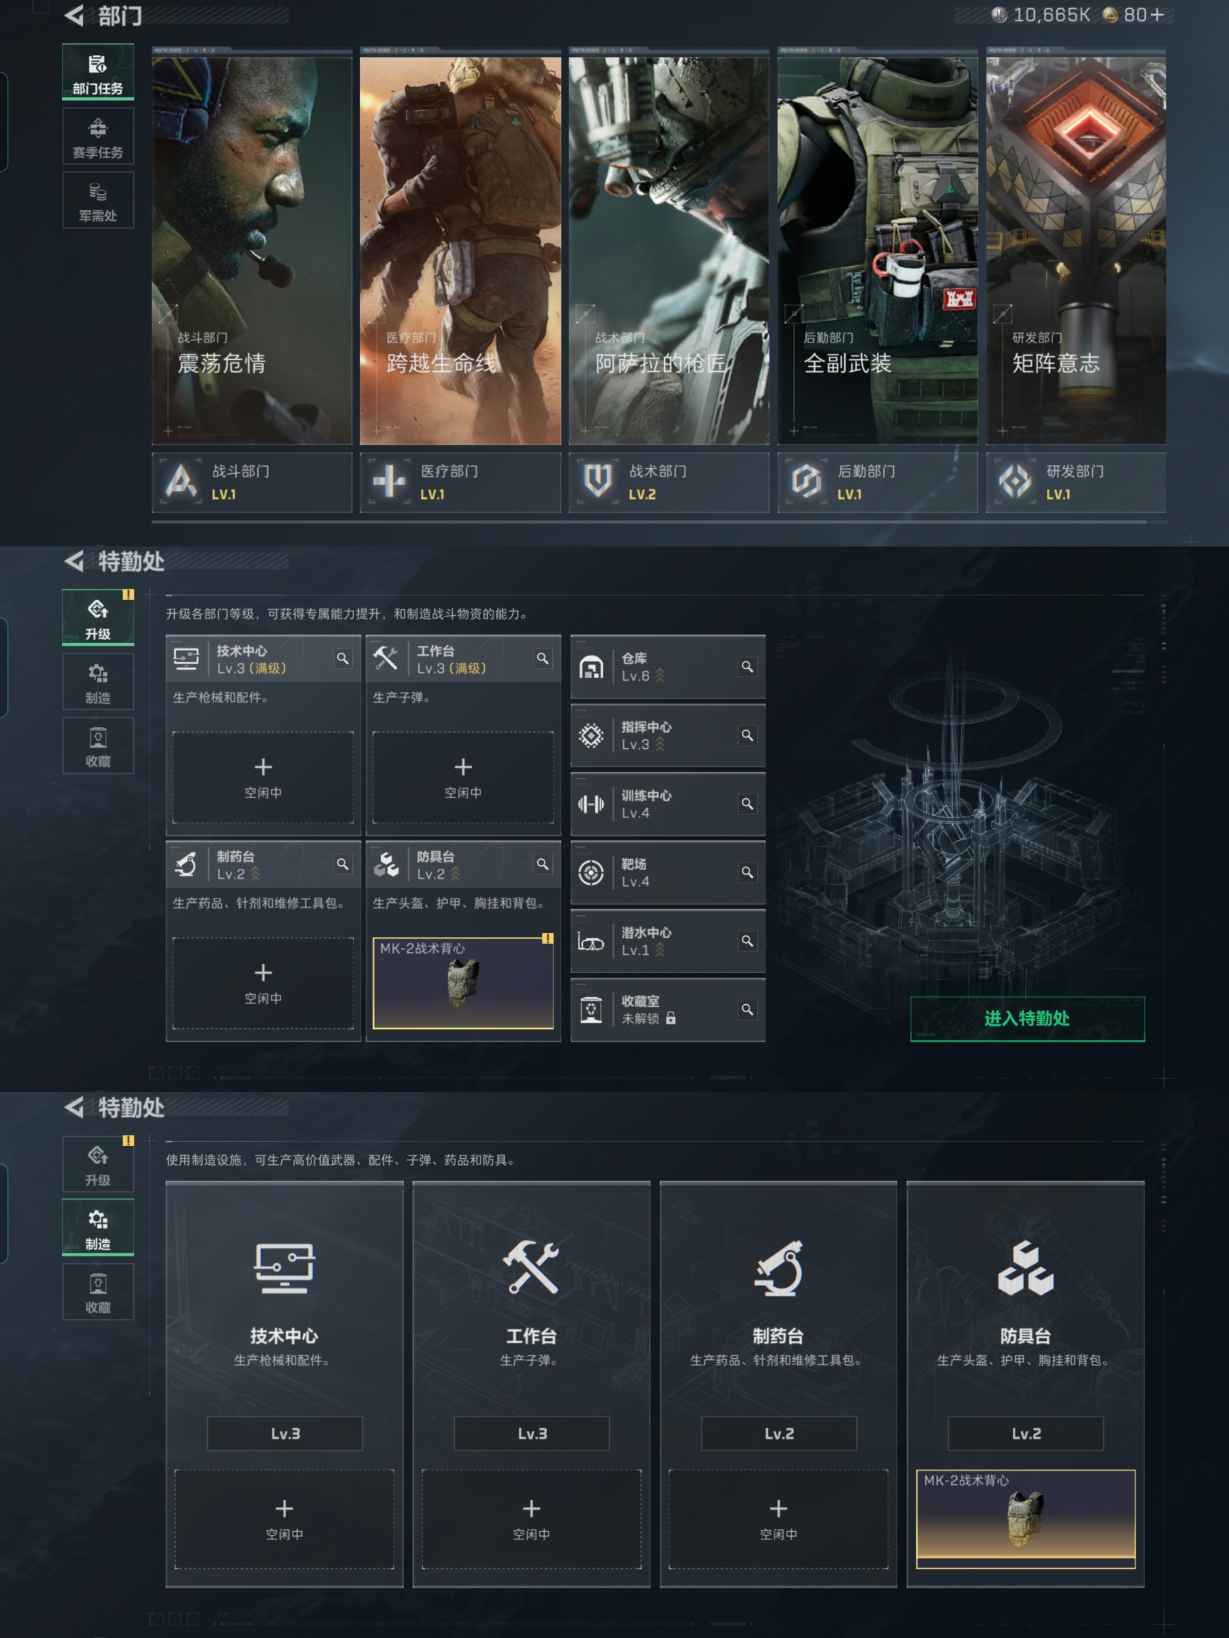1229x1638 pixels.
Task: Select the MK-2战术背心 item in 防具台 panel
Action: coord(463,982)
